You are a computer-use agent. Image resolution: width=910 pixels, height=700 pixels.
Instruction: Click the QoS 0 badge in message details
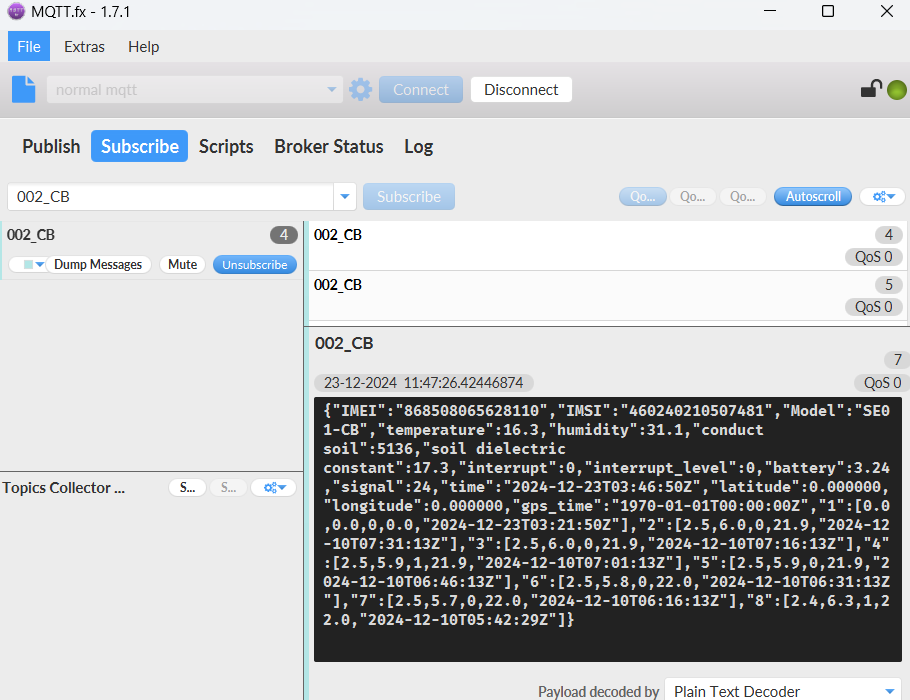click(x=882, y=383)
